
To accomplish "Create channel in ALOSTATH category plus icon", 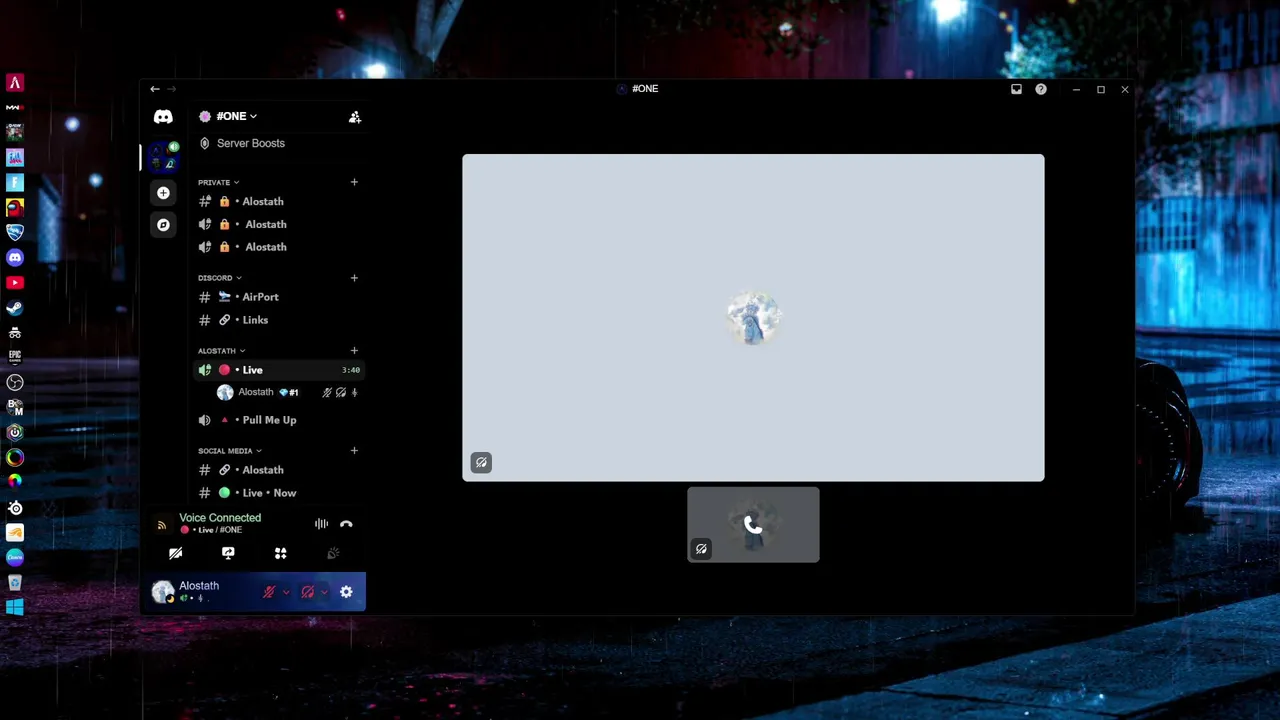I will coord(354,351).
